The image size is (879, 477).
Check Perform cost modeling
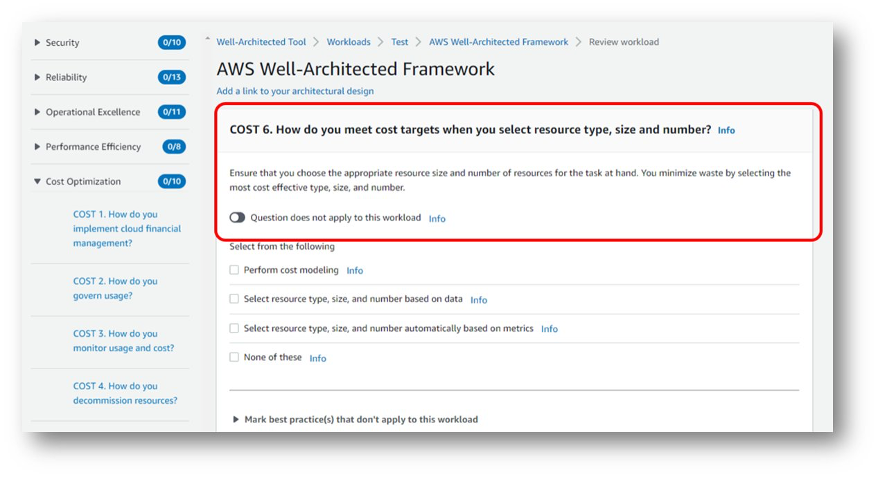pyautogui.click(x=234, y=270)
